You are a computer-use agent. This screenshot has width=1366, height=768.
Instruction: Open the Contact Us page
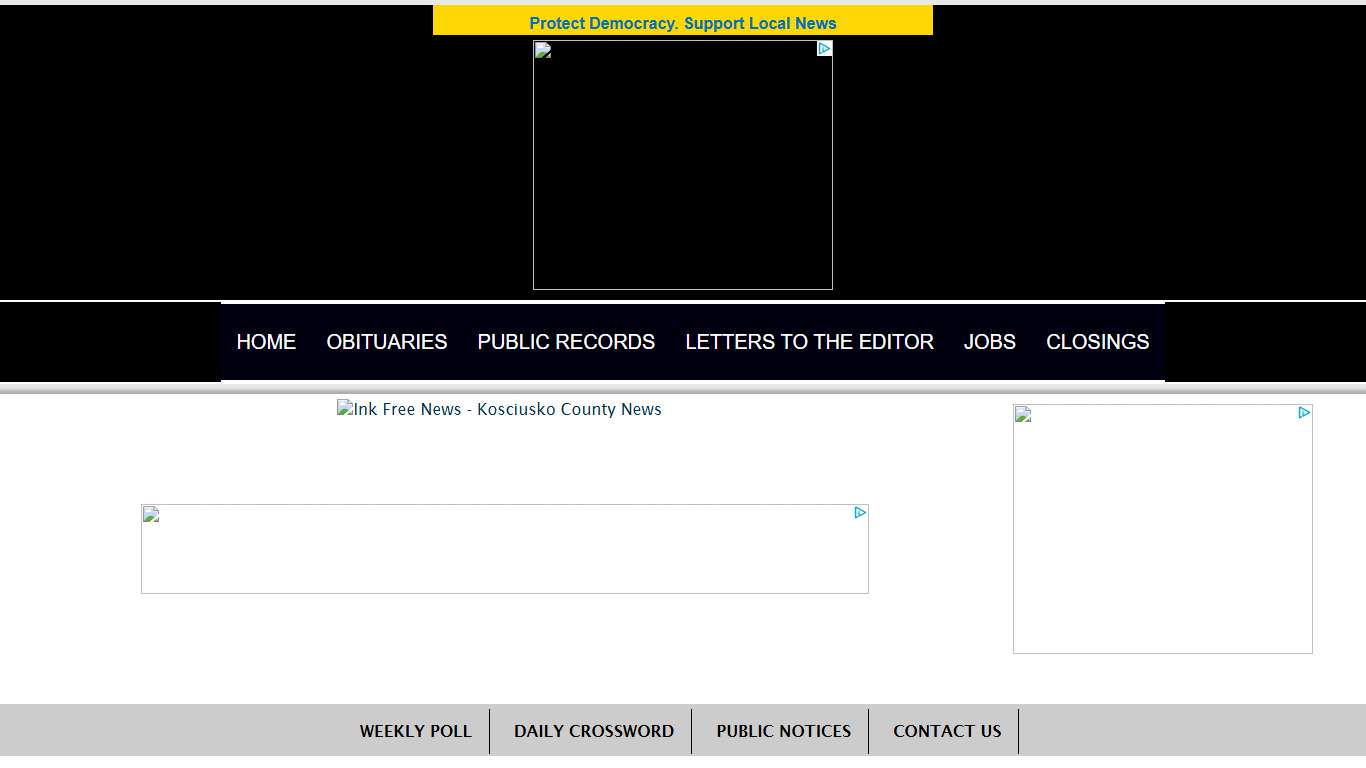946,731
